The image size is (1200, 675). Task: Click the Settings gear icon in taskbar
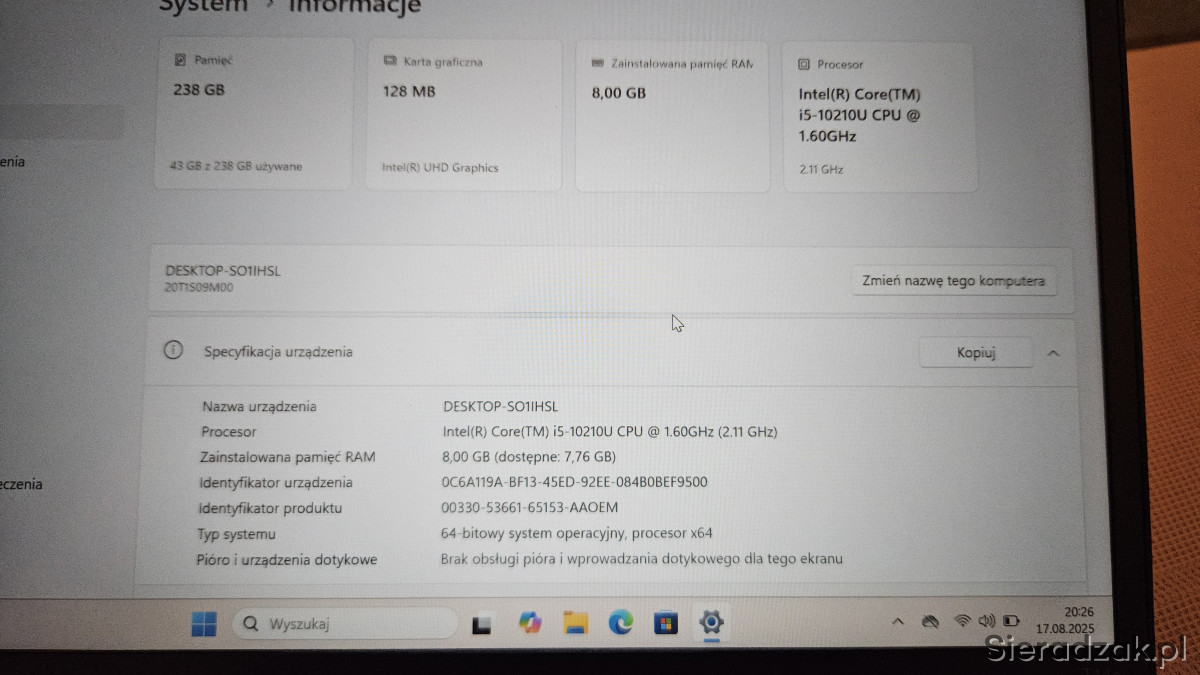[x=712, y=623]
